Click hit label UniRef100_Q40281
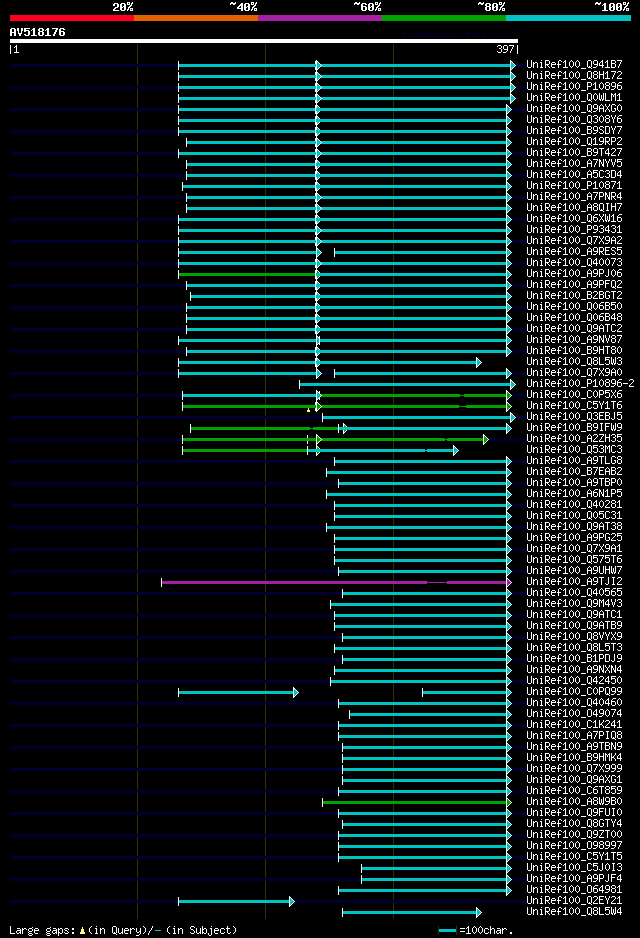Screen dimensions: 640x938 [x=574, y=504]
